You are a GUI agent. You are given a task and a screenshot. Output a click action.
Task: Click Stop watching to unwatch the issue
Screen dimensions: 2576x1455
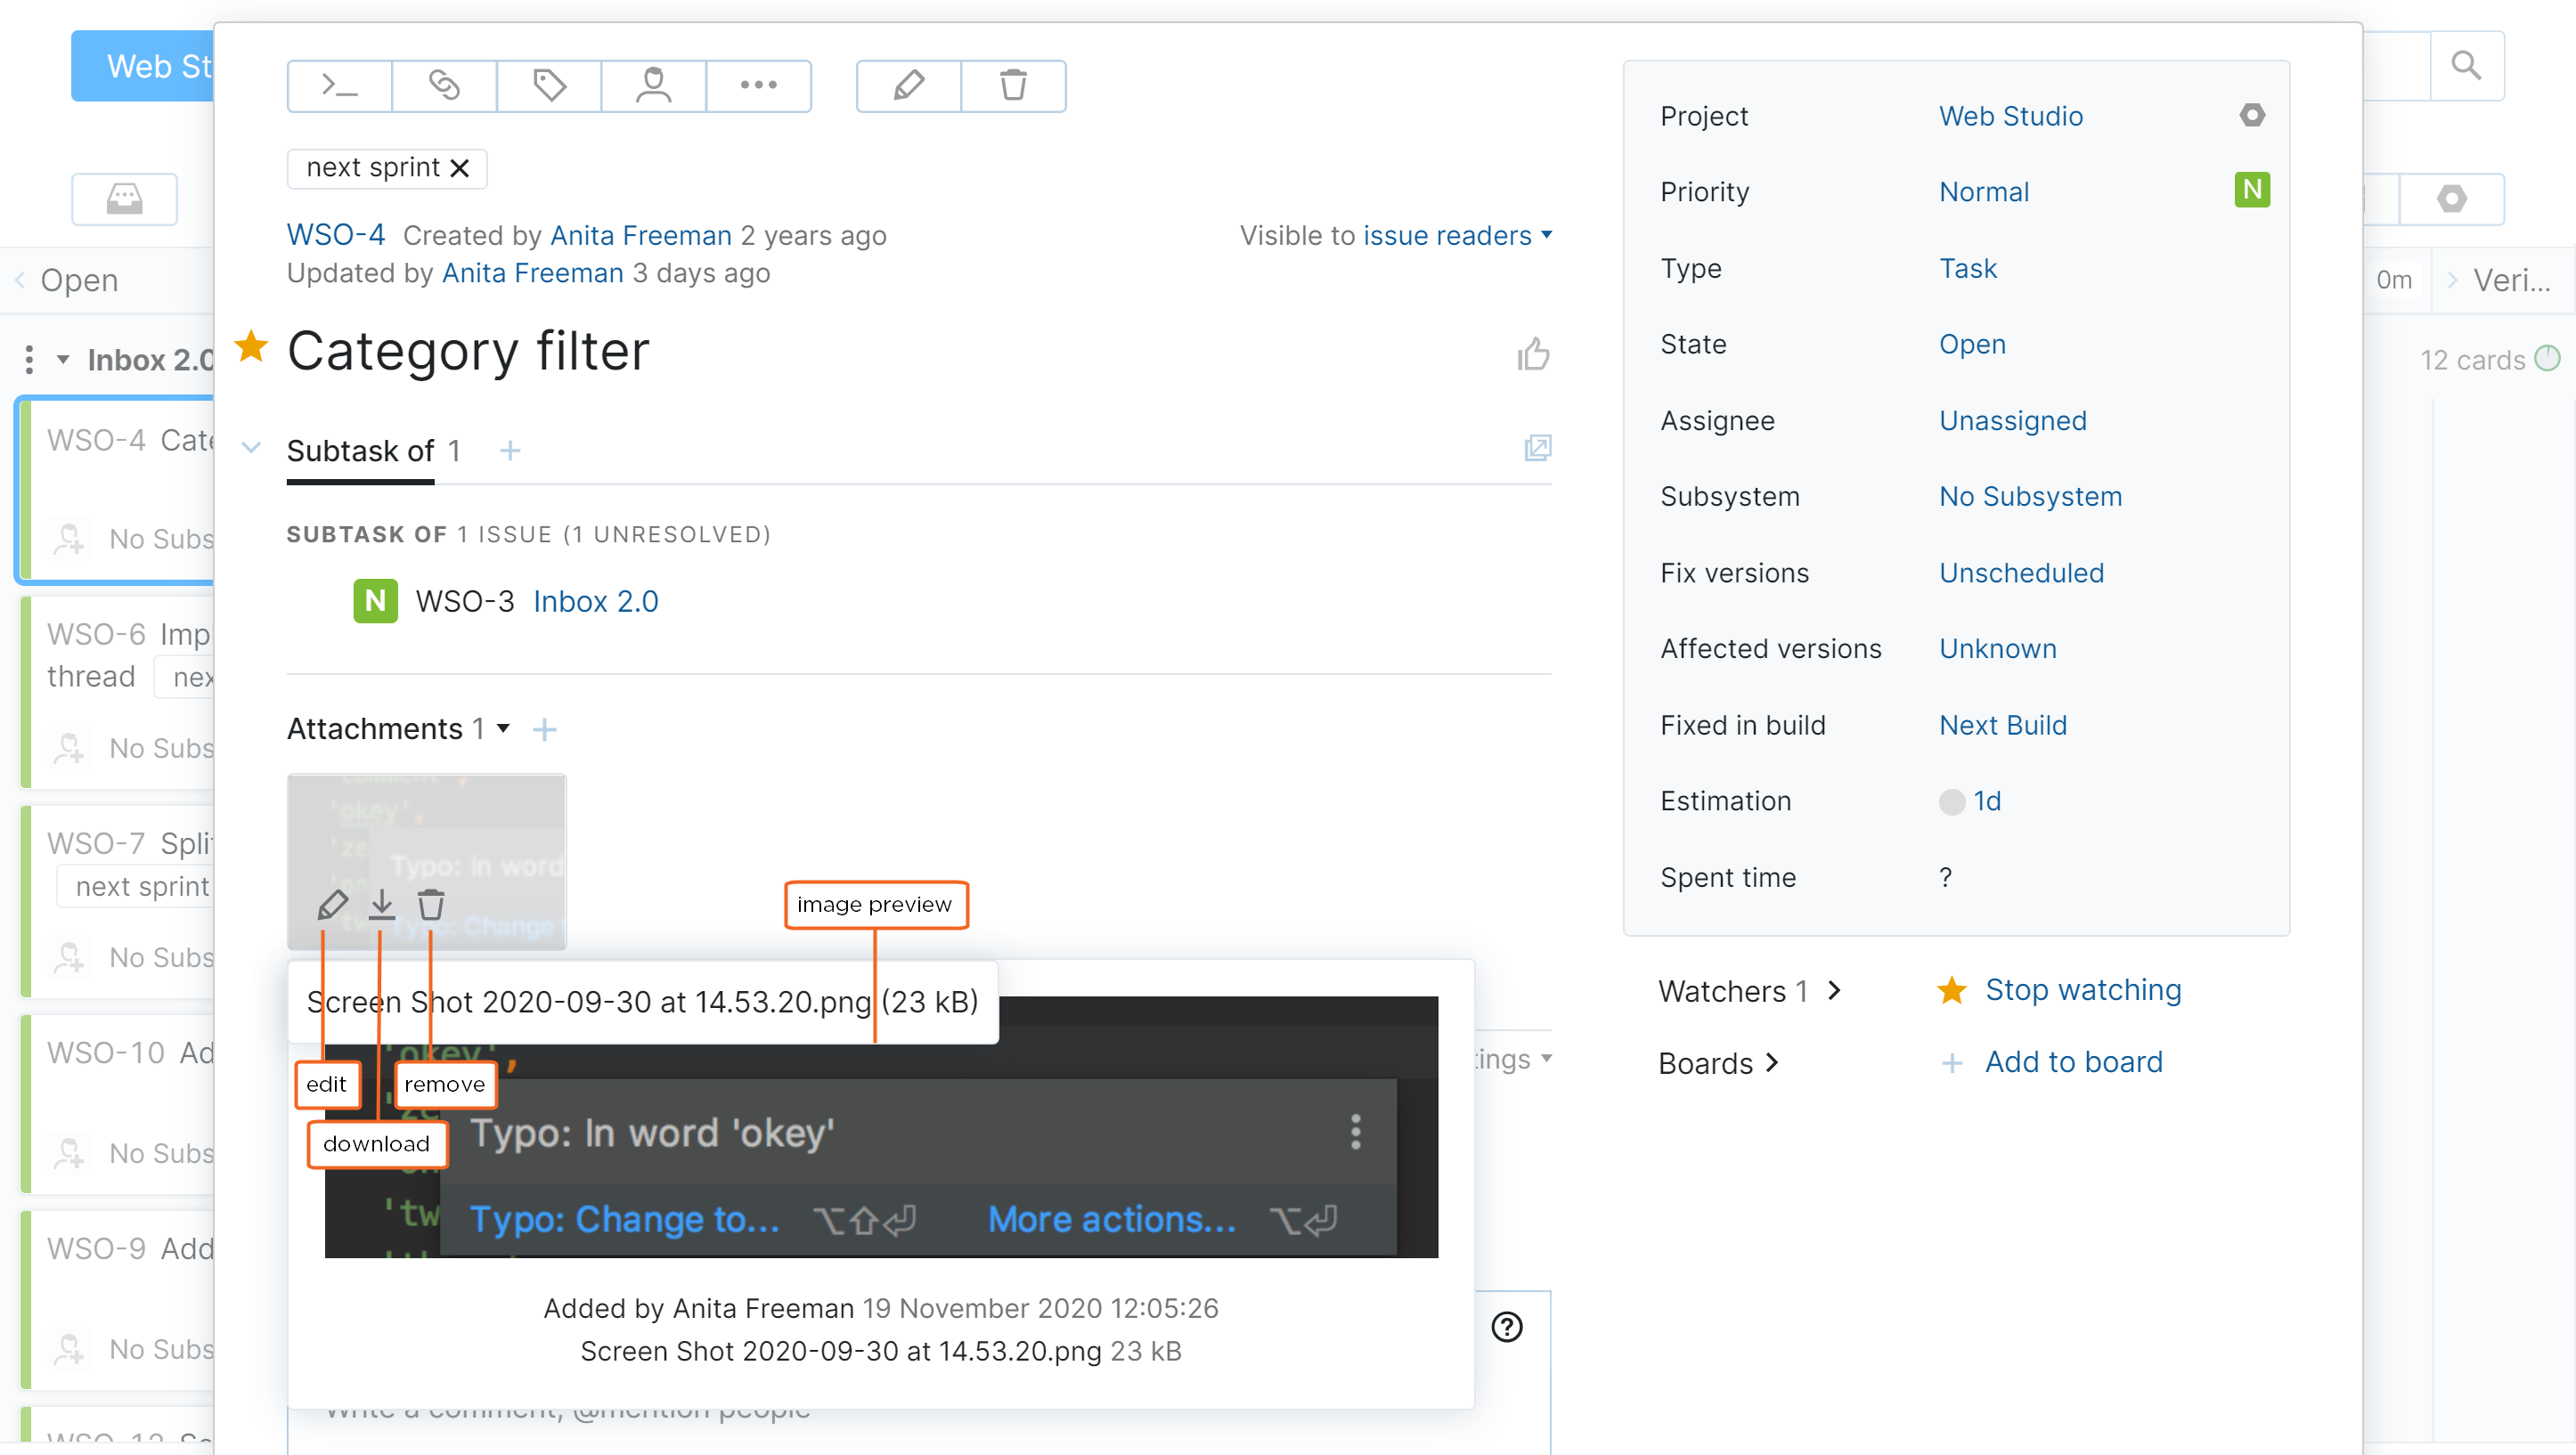[x=2082, y=990]
